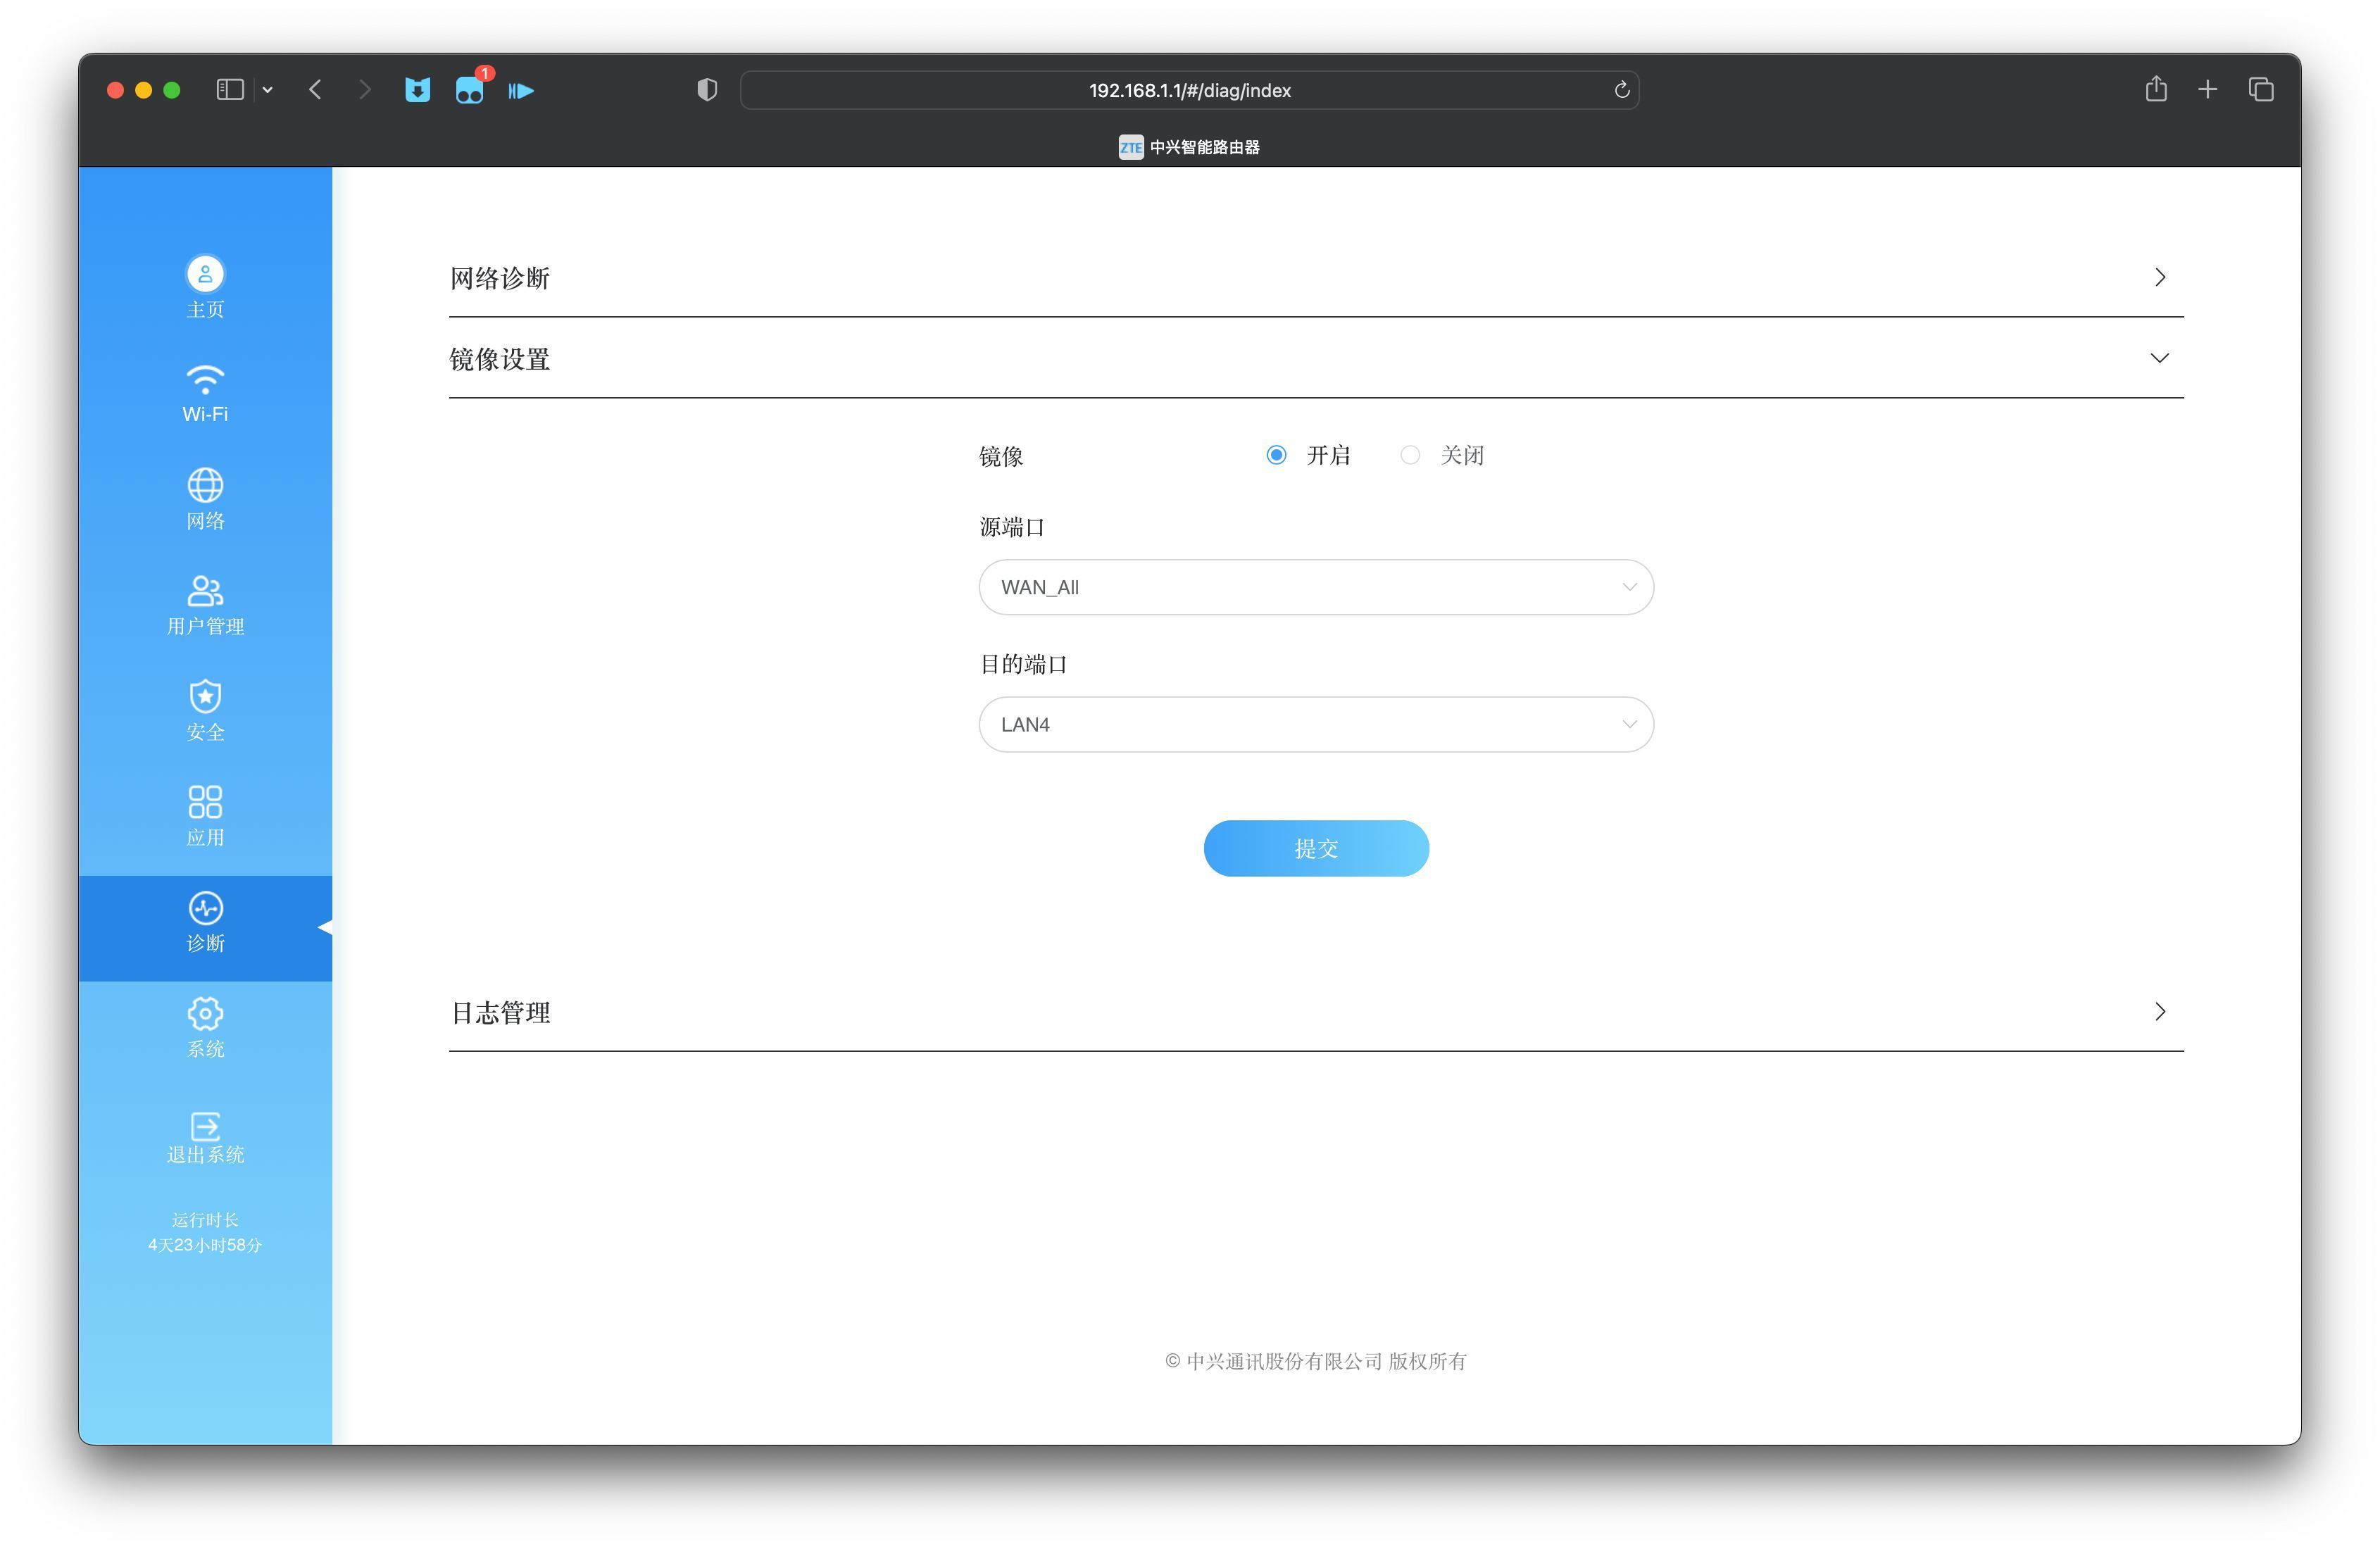This screenshot has height=1549, width=2380.
Task: Click the privacy shield icon in toolbar
Action: pyautogui.click(x=707, y=90)
